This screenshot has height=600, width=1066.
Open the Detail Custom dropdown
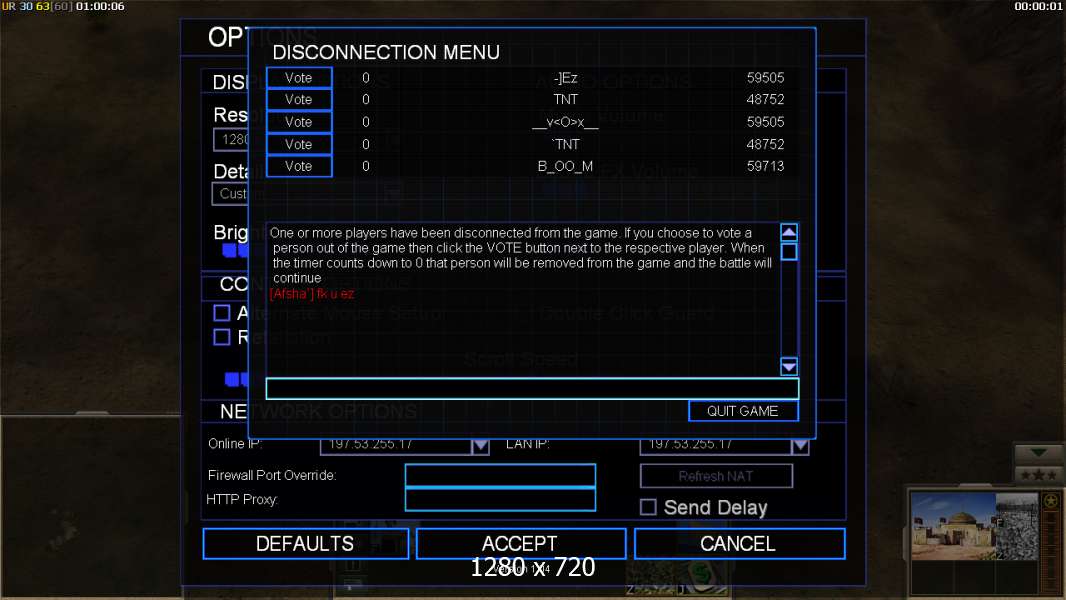coord(230,194)
